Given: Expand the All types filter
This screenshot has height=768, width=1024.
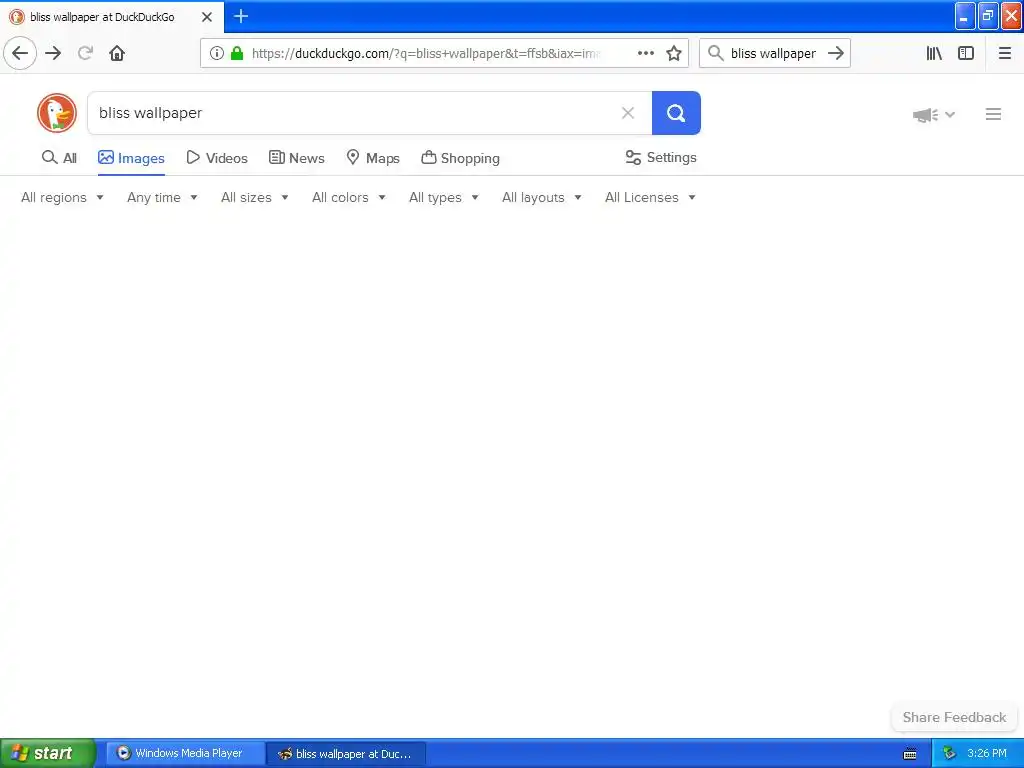Looking at the screenshot, I should [x=444, y=197].
